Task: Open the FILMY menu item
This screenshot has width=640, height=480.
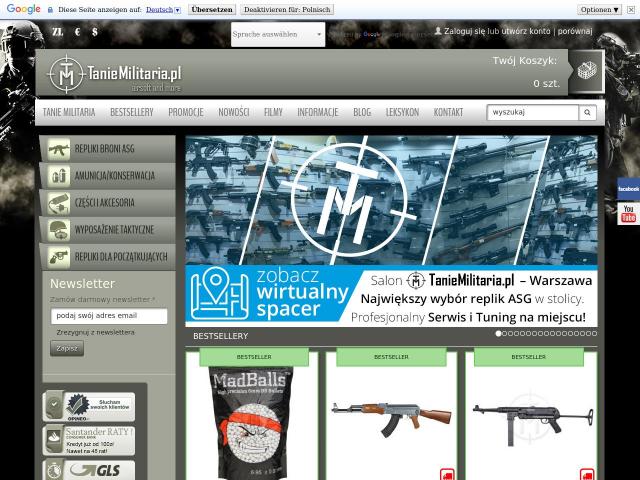Action: pos(273,112)
